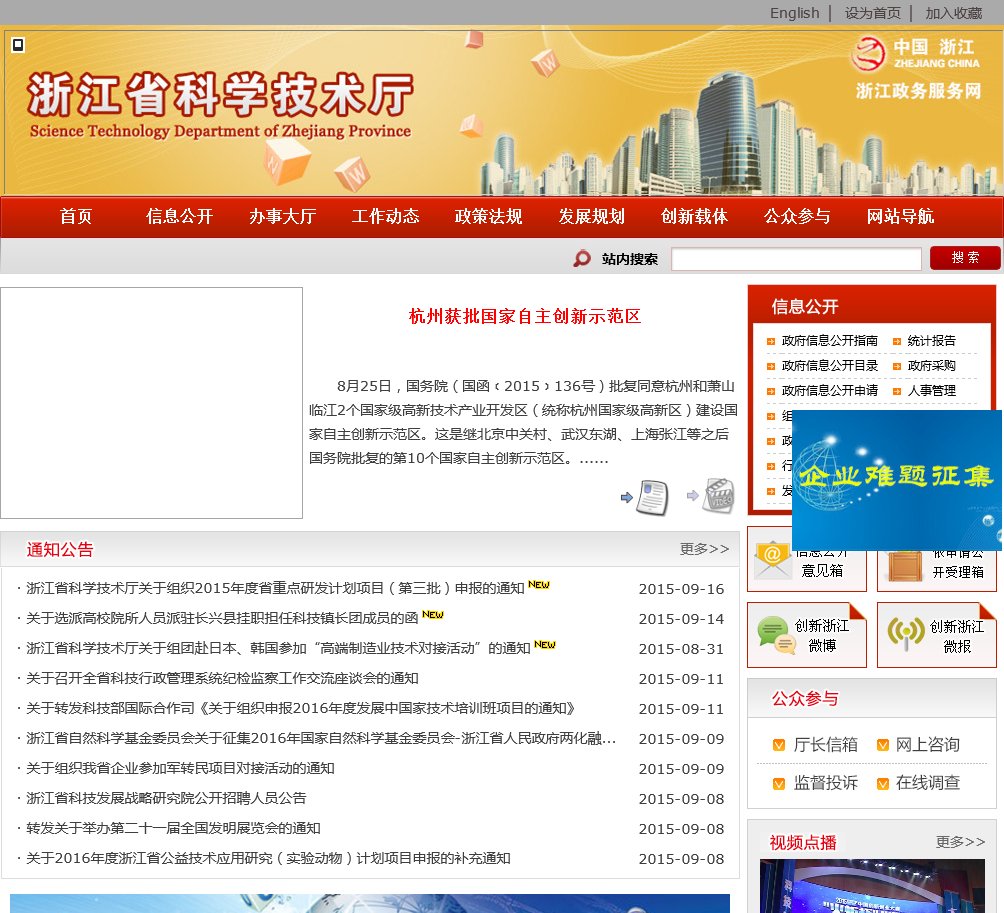Open the notice about 国家自然科学基金委员会
This screenshot has height=913, width=1004.
[321, 739]
